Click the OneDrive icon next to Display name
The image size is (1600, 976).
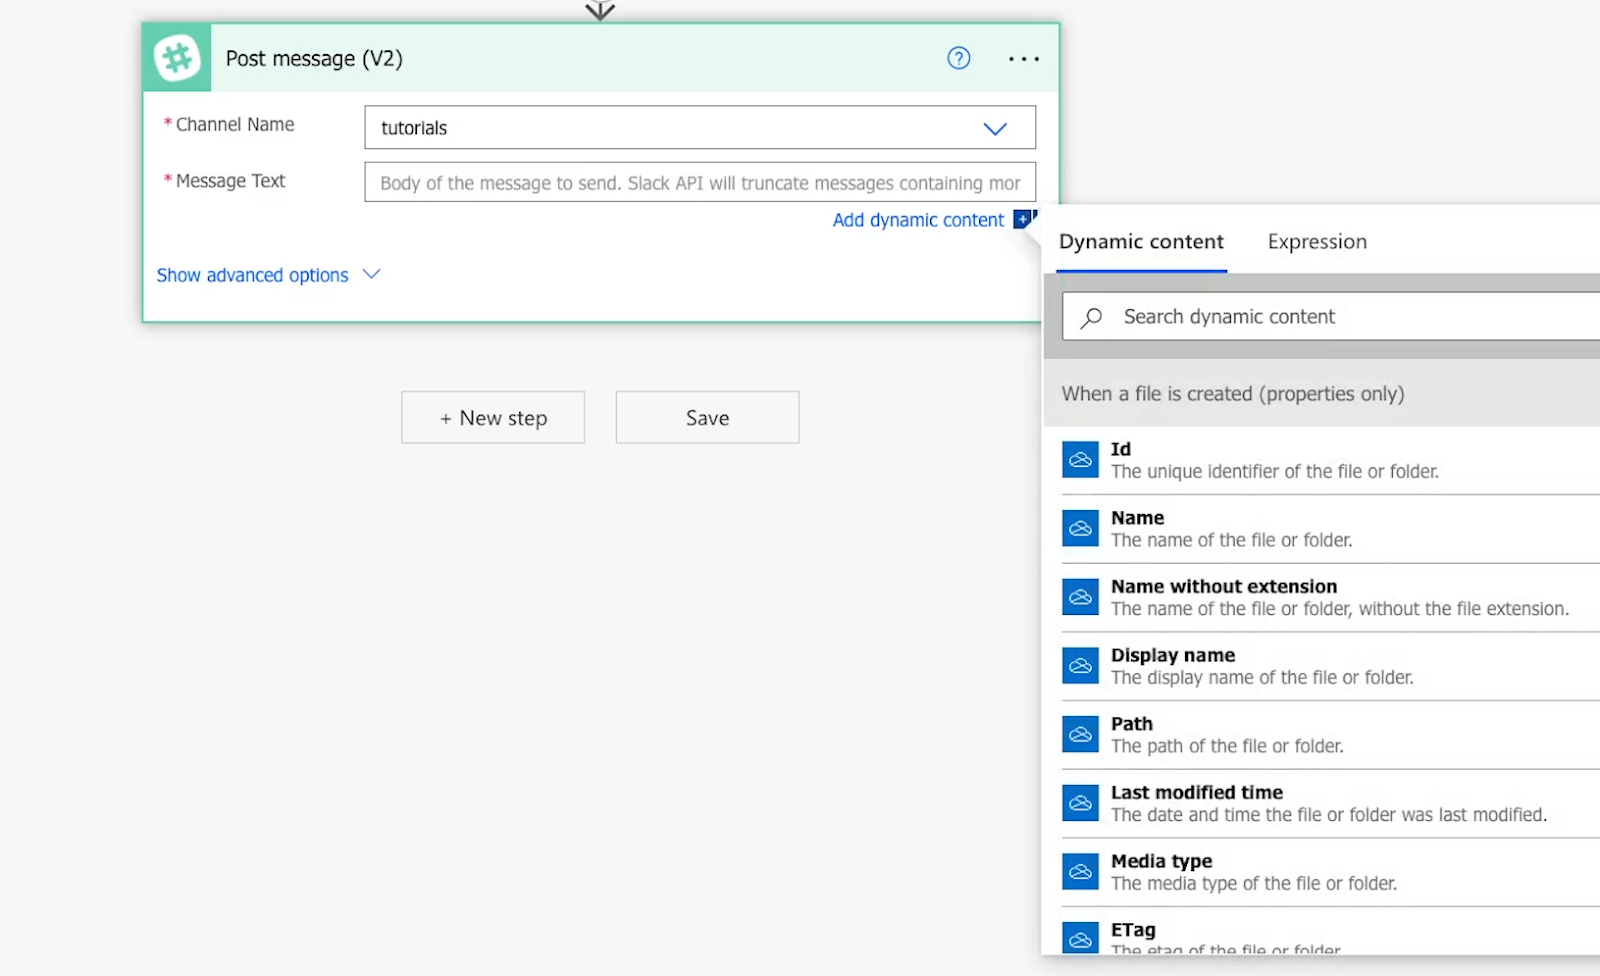(1080, 666)
